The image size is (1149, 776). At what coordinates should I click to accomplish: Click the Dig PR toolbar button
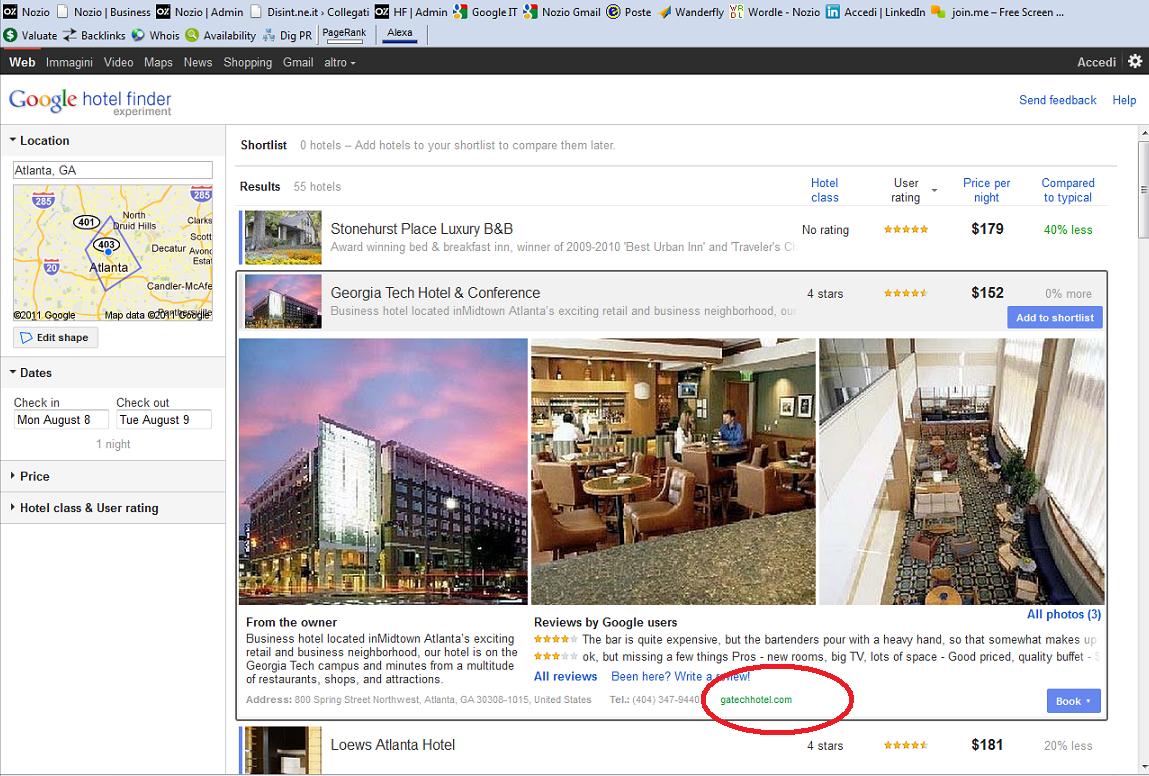coord(287,35)
